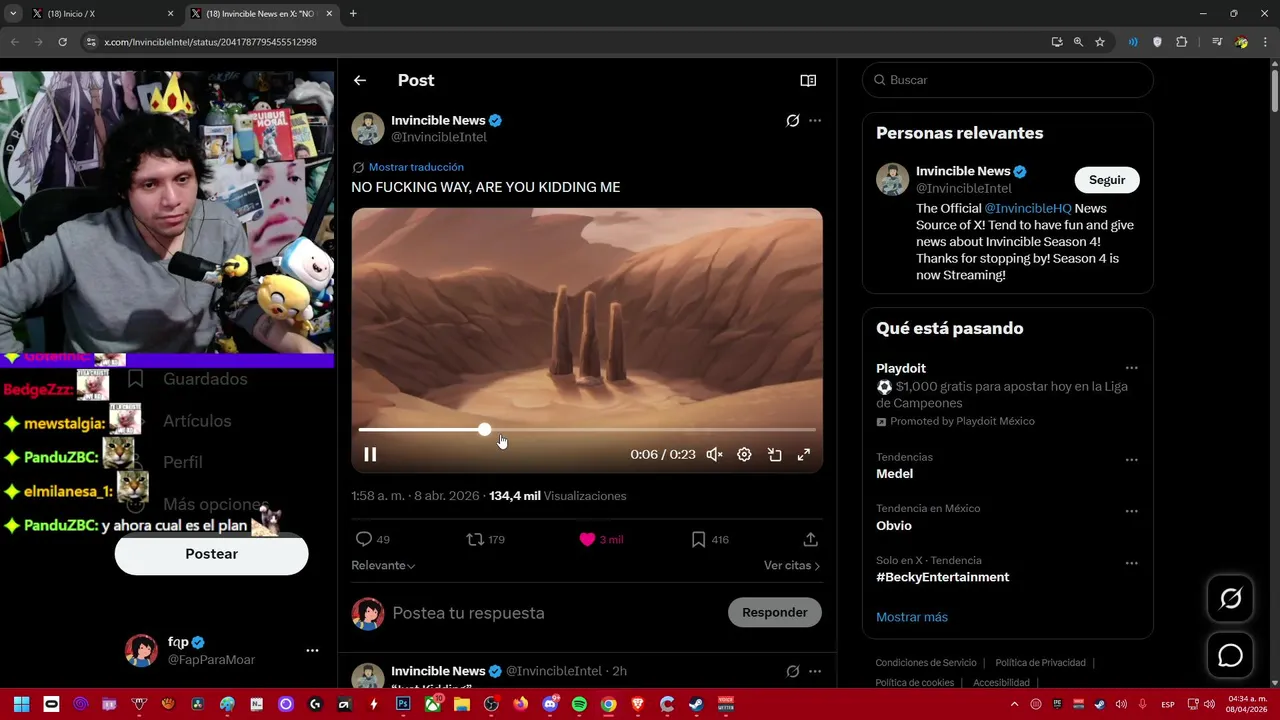Click Mostrar traducción link
Screen dimensions: 1280x720
416,167
